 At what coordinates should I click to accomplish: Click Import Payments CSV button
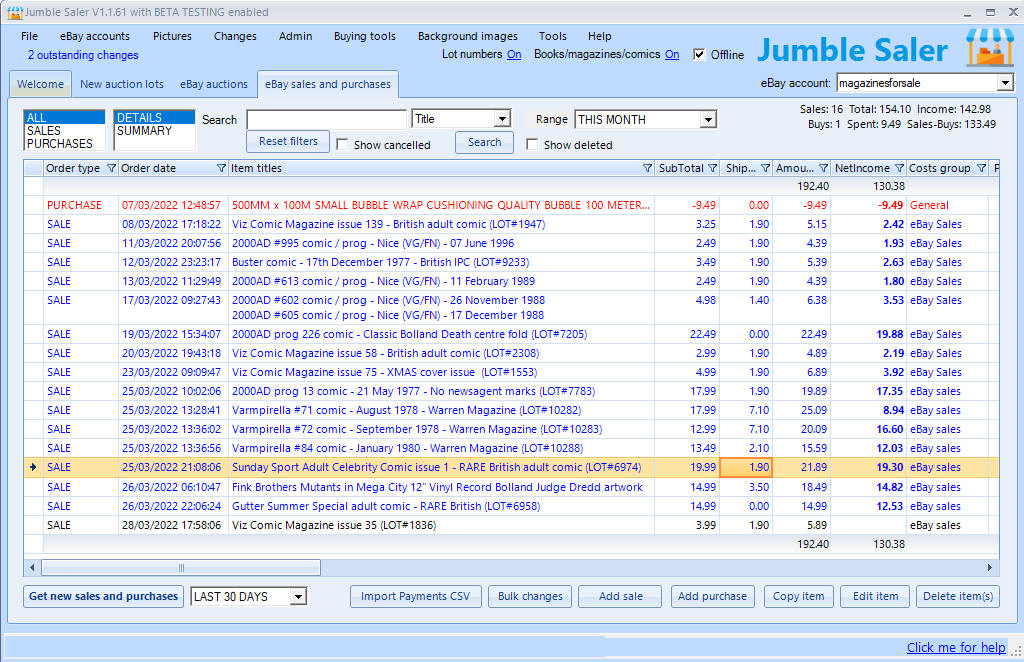pos(415,596)
